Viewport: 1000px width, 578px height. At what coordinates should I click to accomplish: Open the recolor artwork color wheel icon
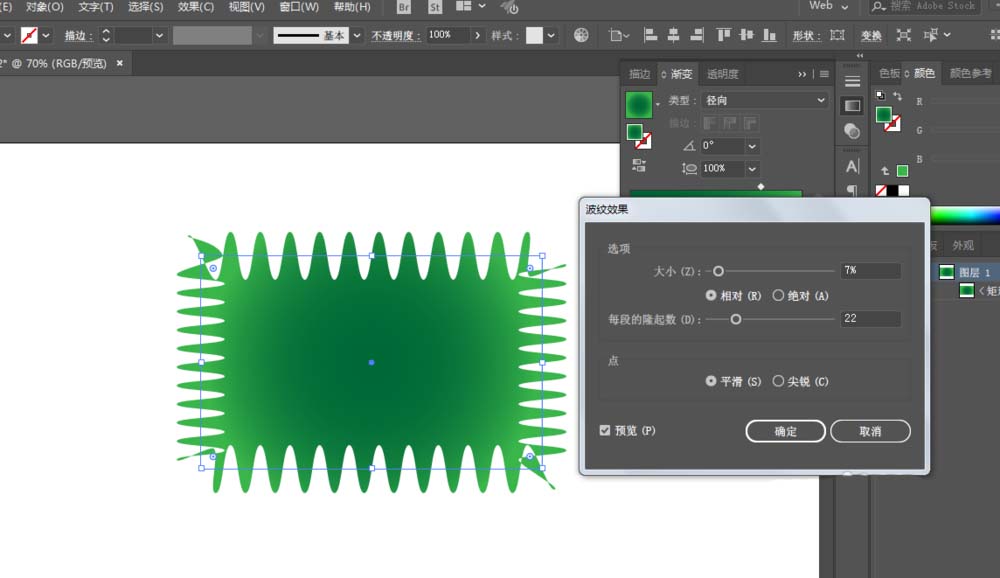pyautogui.click(x=581, y=35)
